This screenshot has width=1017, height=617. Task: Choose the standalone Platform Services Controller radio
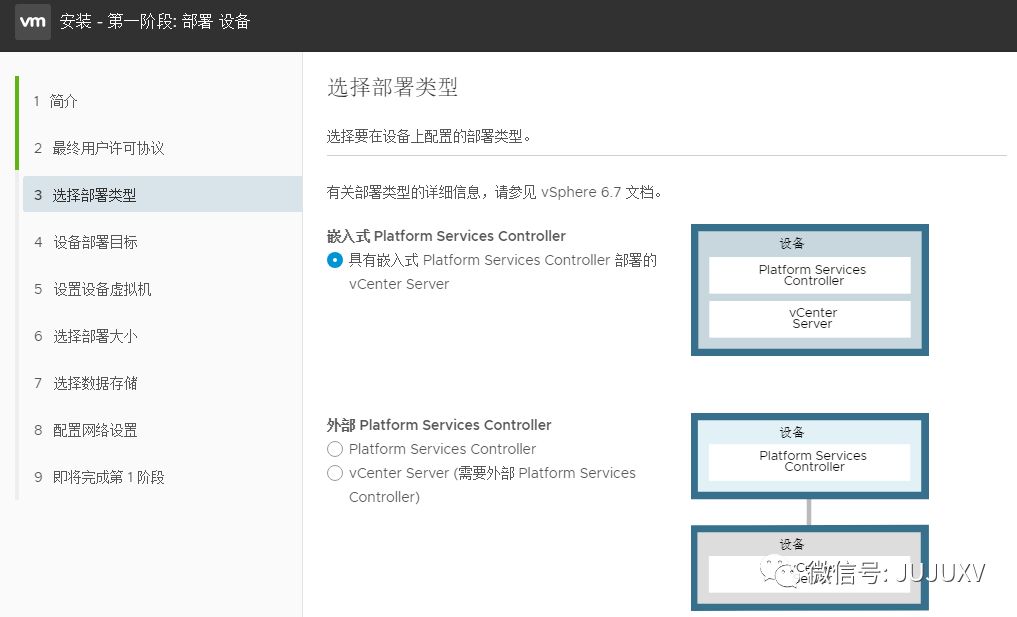pyautogui.click(x=335, y=449)
